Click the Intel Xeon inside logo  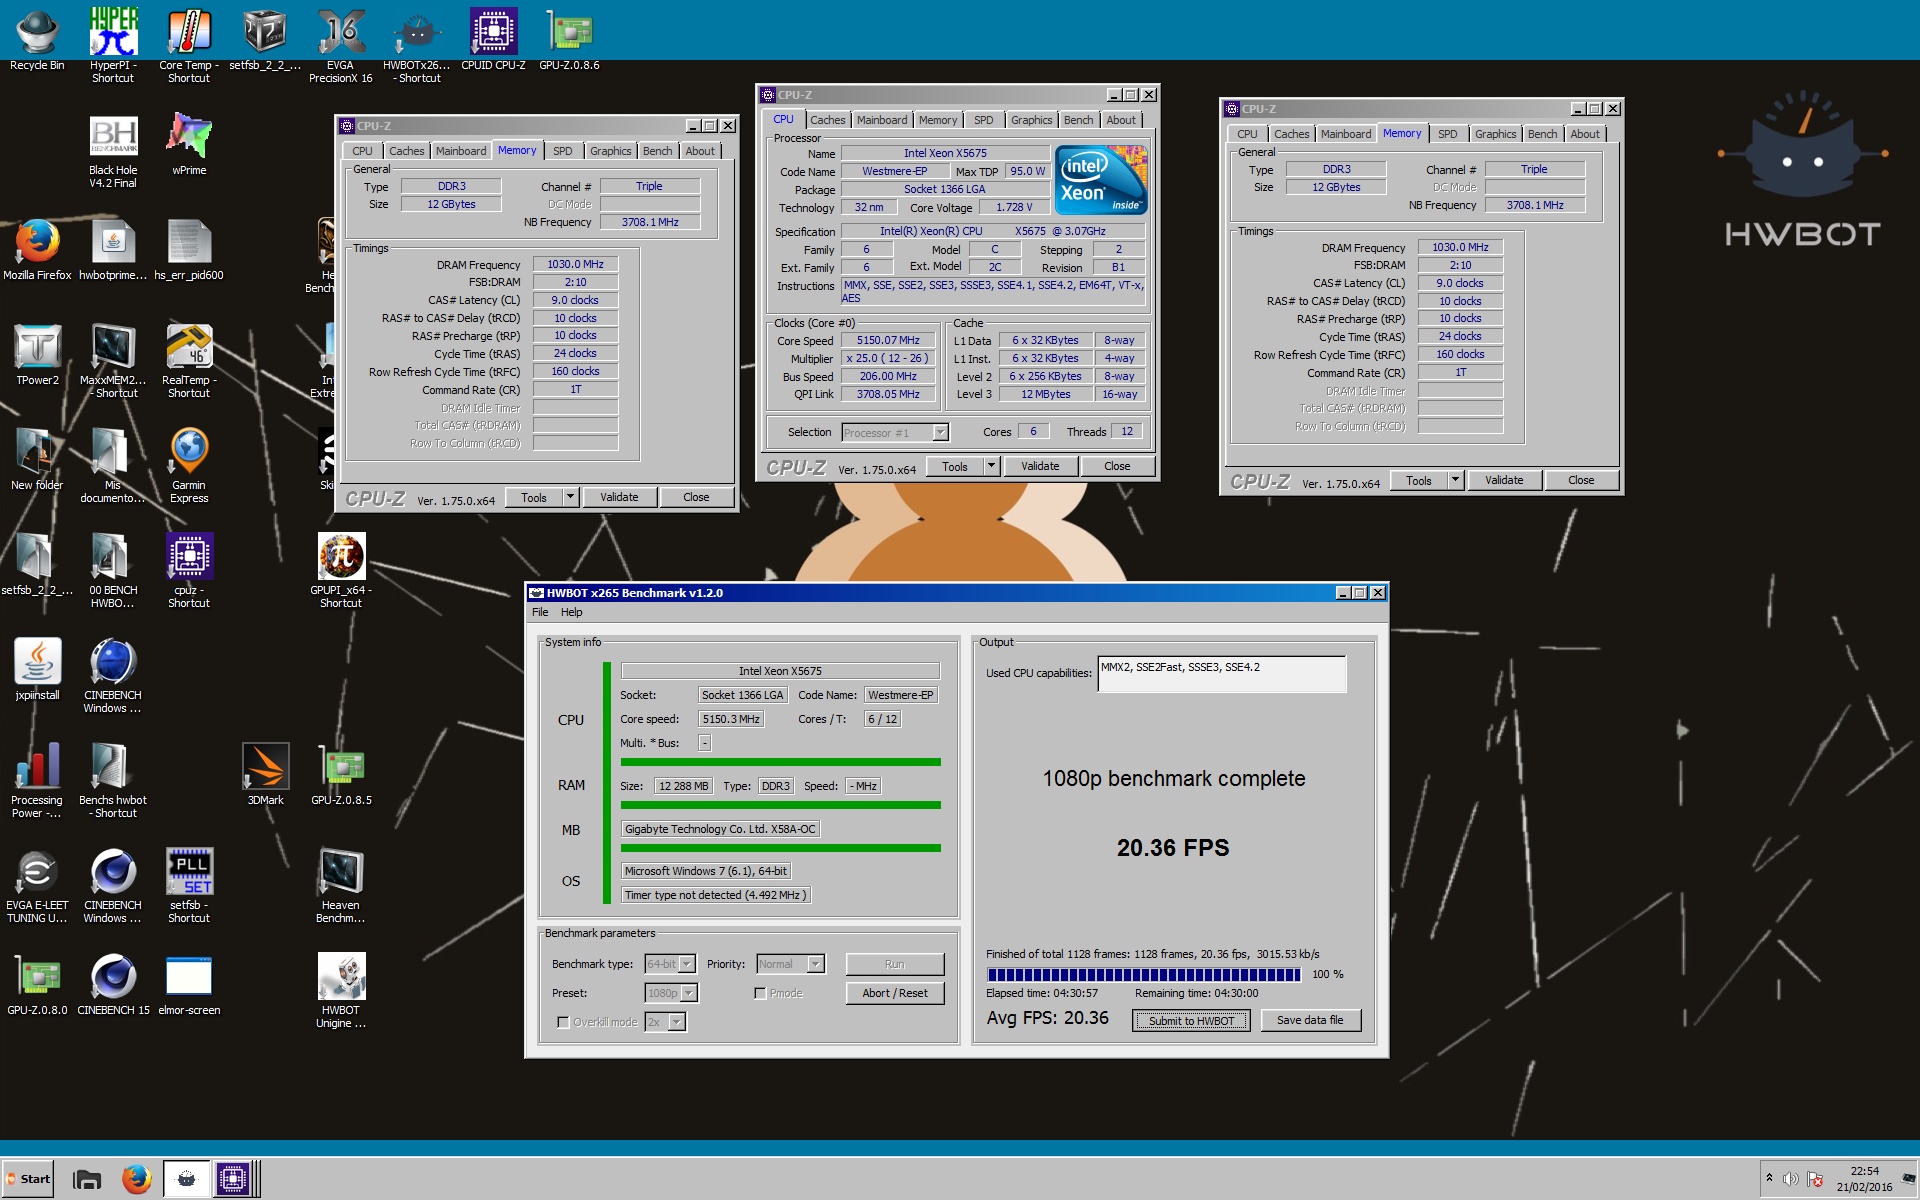pos(1102,180)
